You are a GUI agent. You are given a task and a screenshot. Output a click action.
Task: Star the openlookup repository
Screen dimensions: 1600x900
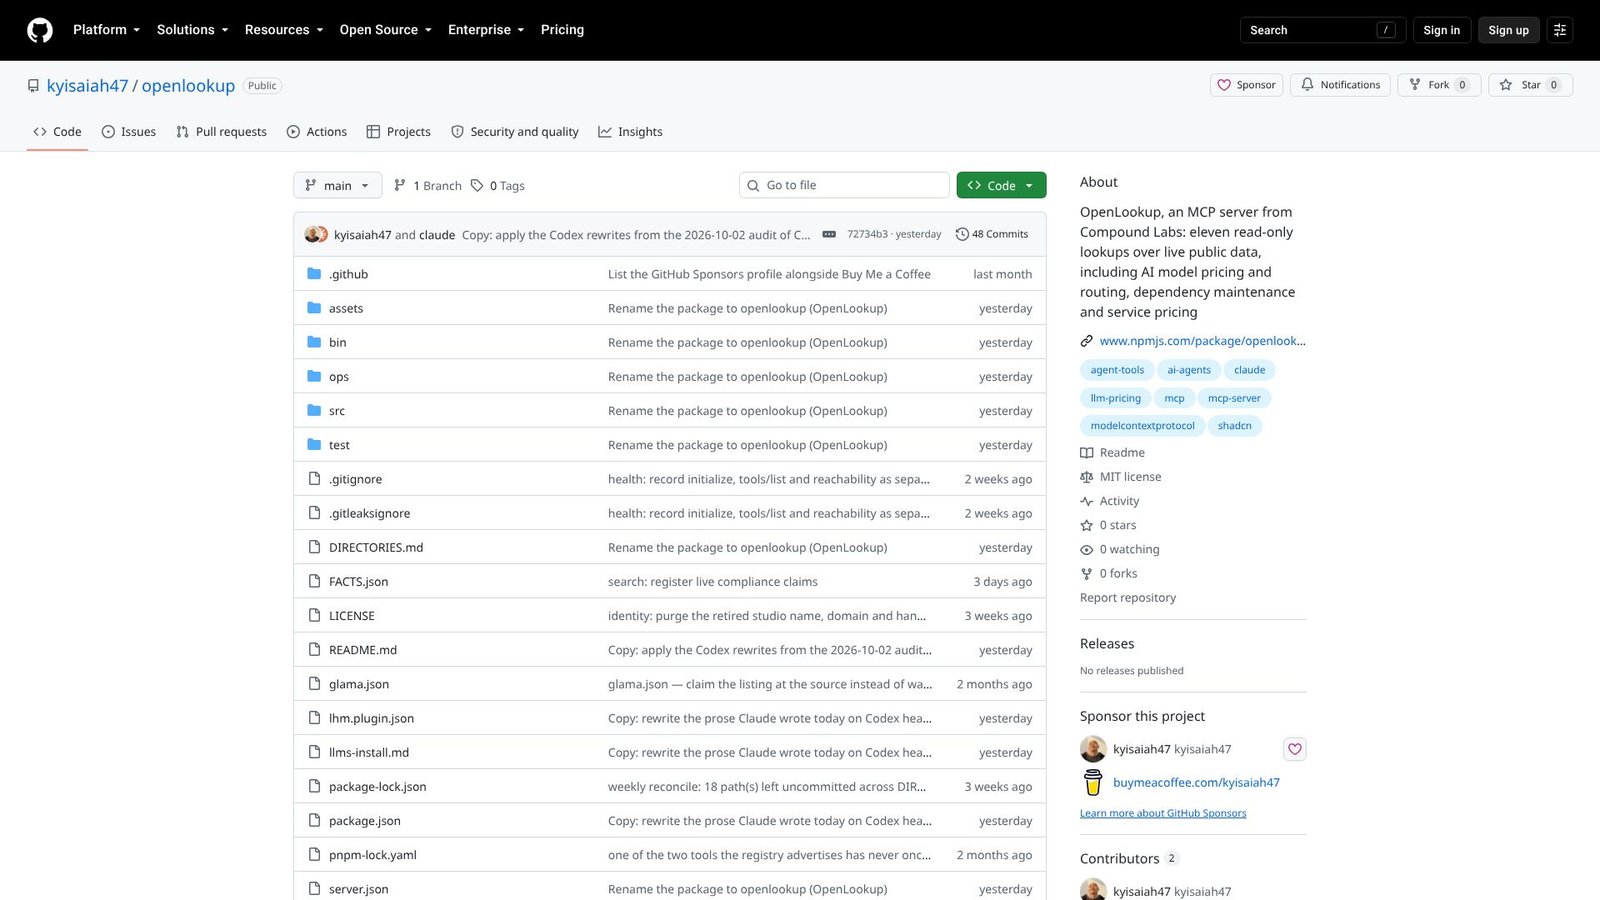tap(1530, 85)
